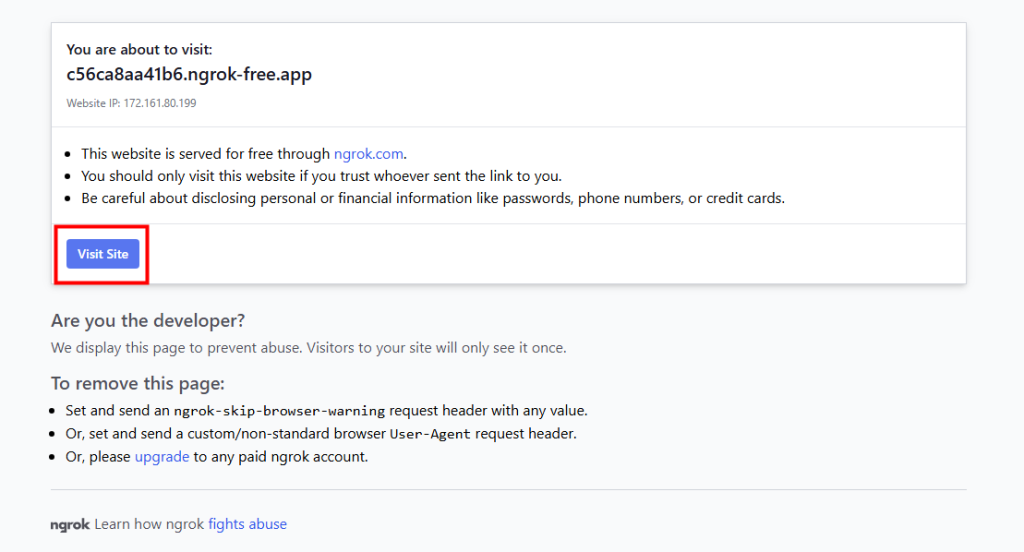
Task: Click the "We display this page to prevent abuse" sentence
Action: pyautogui.click(x=176, y=348)
